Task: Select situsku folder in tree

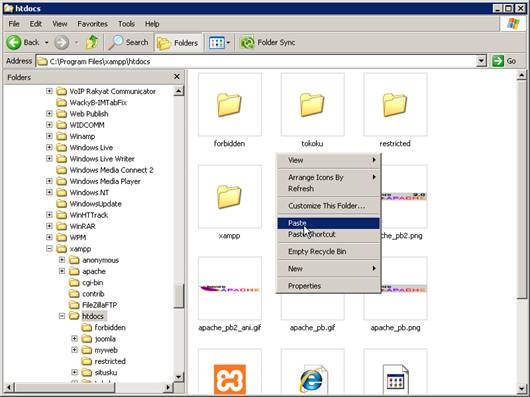Action: point(106,372)
